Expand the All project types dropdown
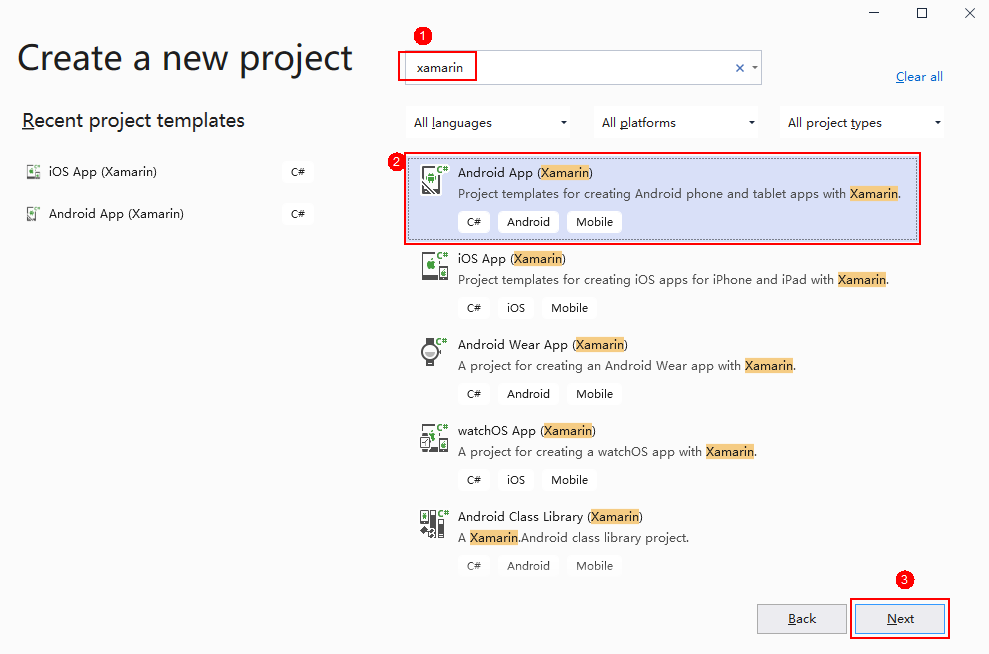 (x=863, y=123)
